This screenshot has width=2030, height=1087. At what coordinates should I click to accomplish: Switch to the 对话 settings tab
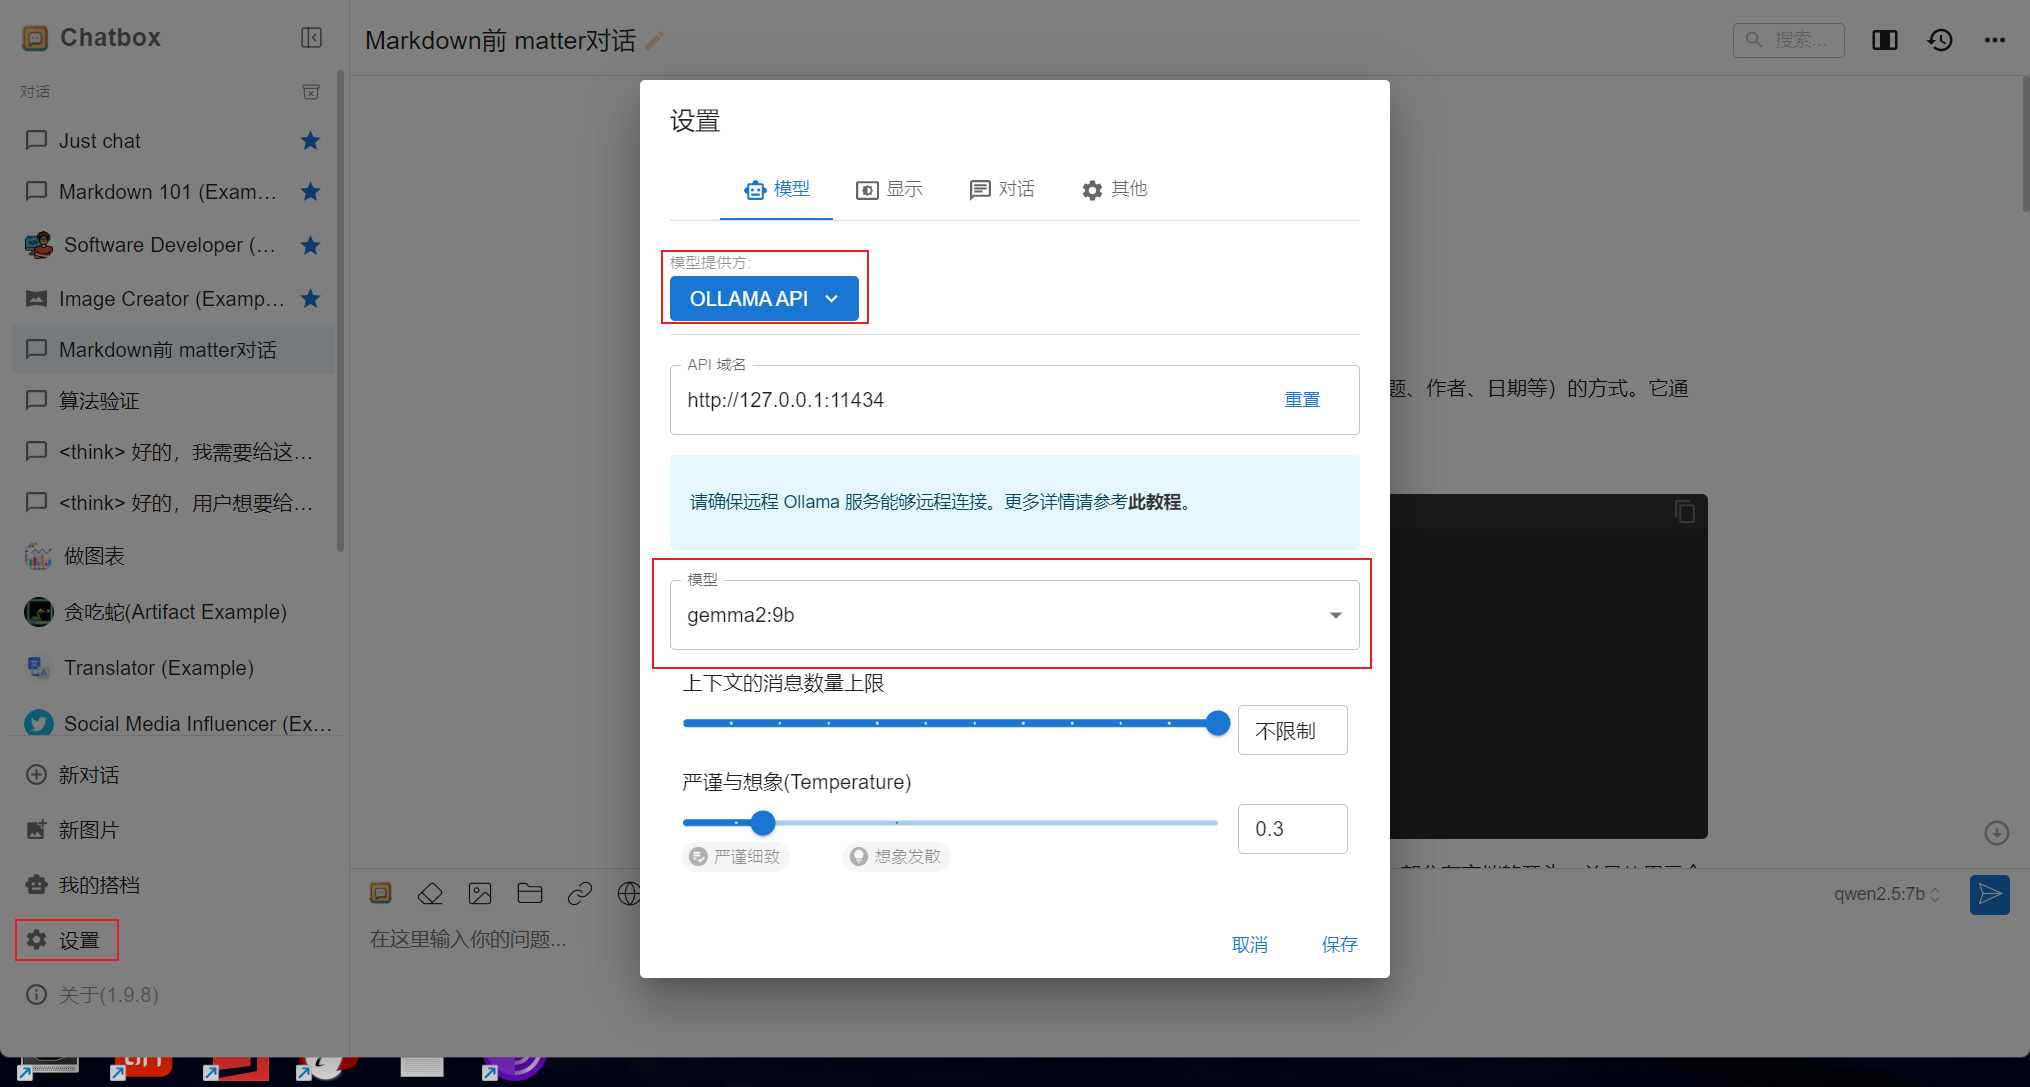1002,189
